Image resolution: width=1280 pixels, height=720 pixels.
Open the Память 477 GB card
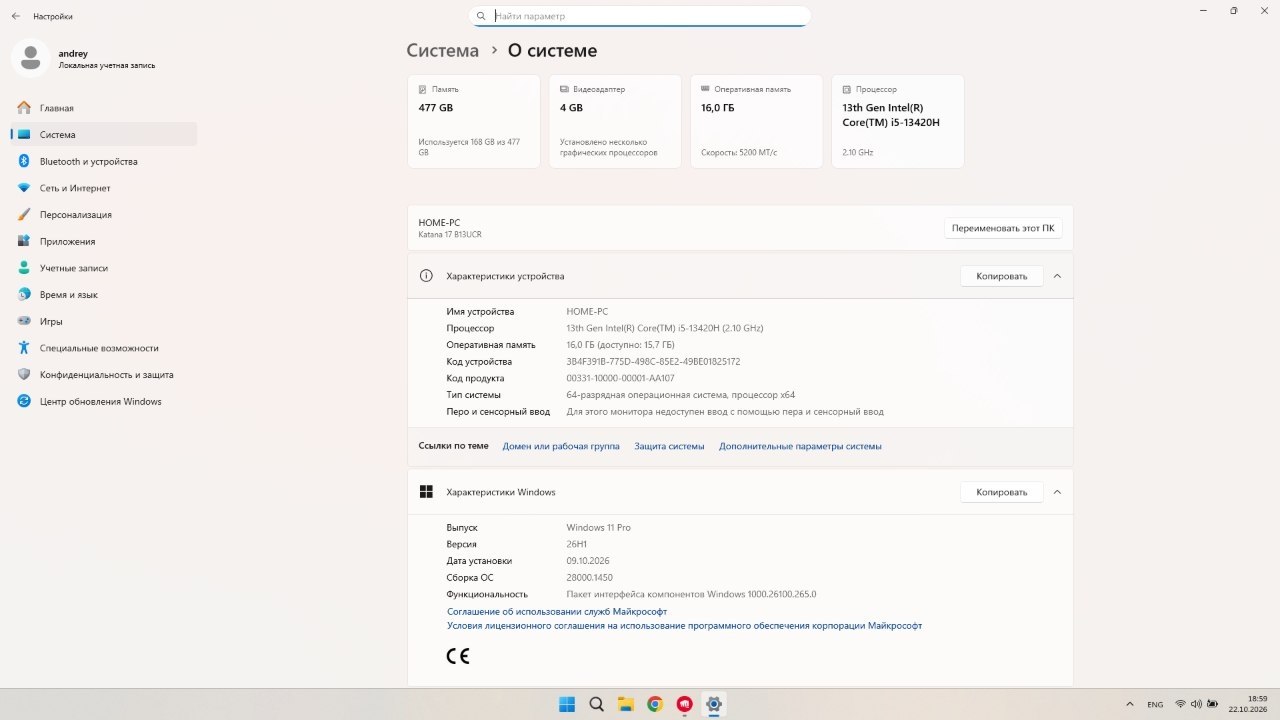(473, 121)
